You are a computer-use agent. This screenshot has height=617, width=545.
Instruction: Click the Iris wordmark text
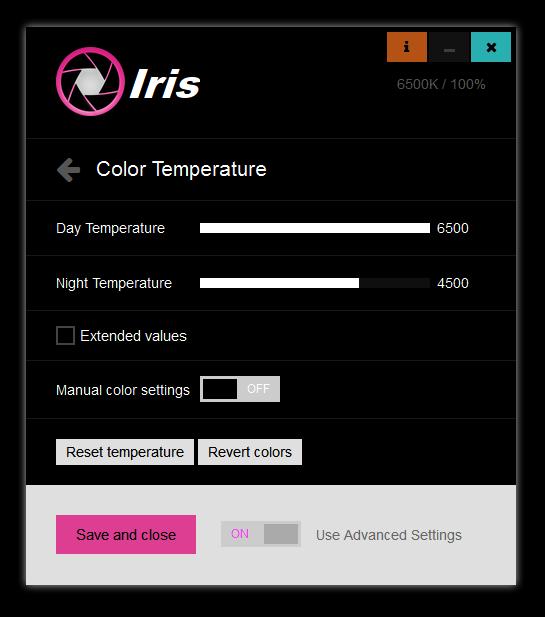(165, 84)
